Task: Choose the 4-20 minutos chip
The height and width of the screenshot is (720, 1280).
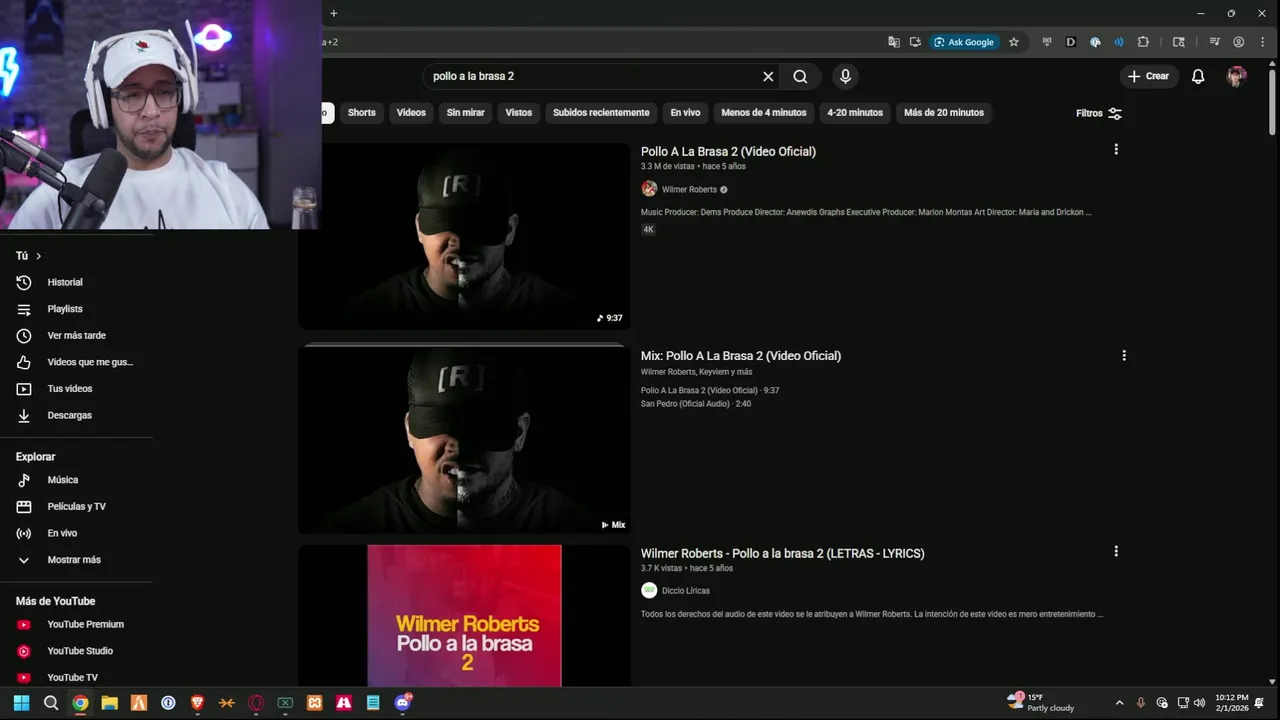Action: coord(855,113)
